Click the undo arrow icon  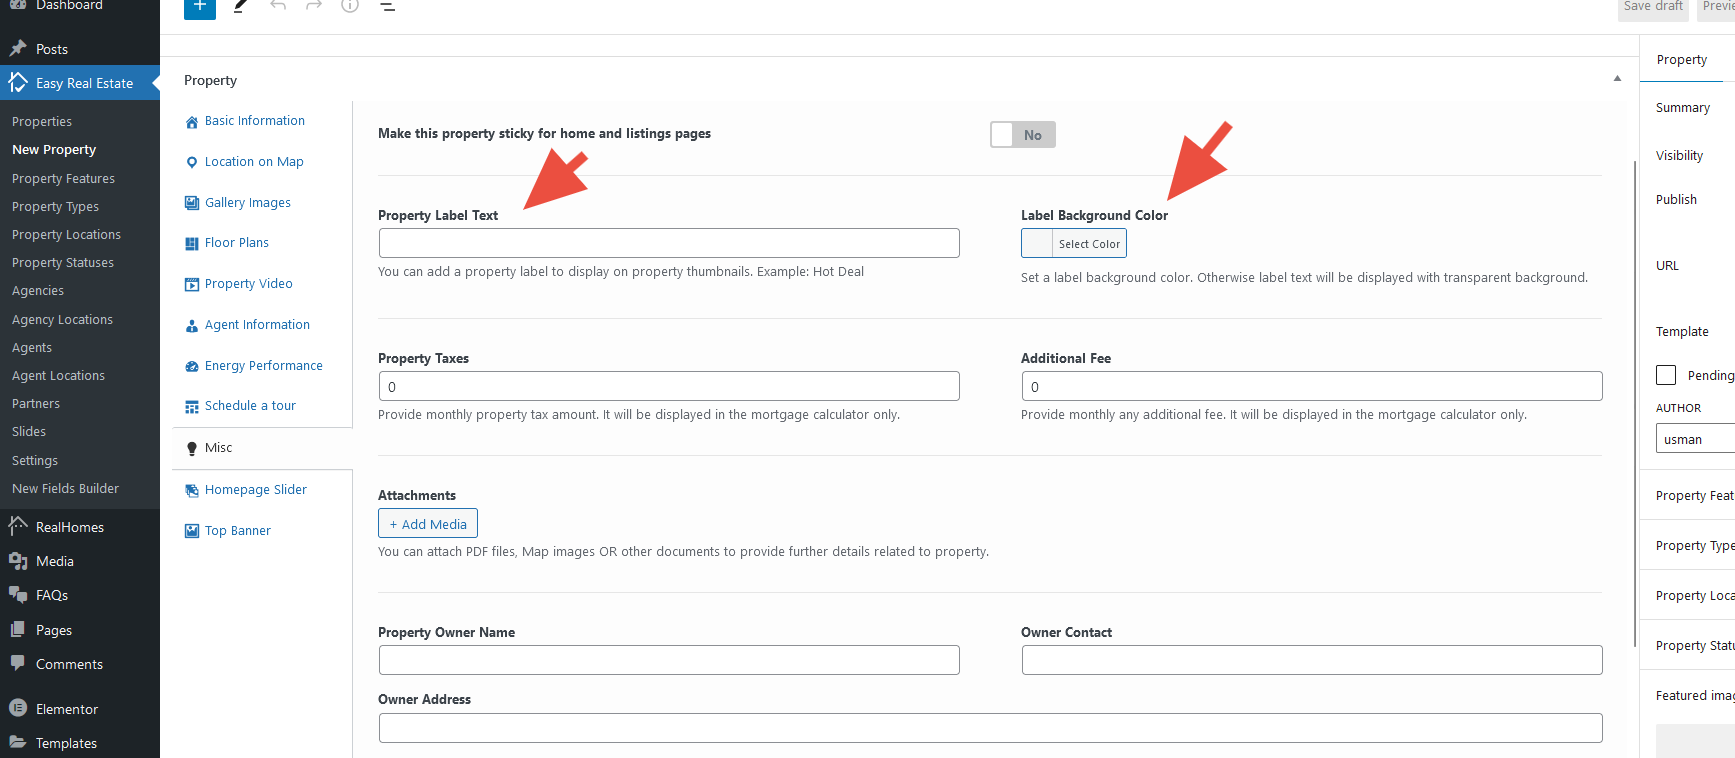point(278,6)
